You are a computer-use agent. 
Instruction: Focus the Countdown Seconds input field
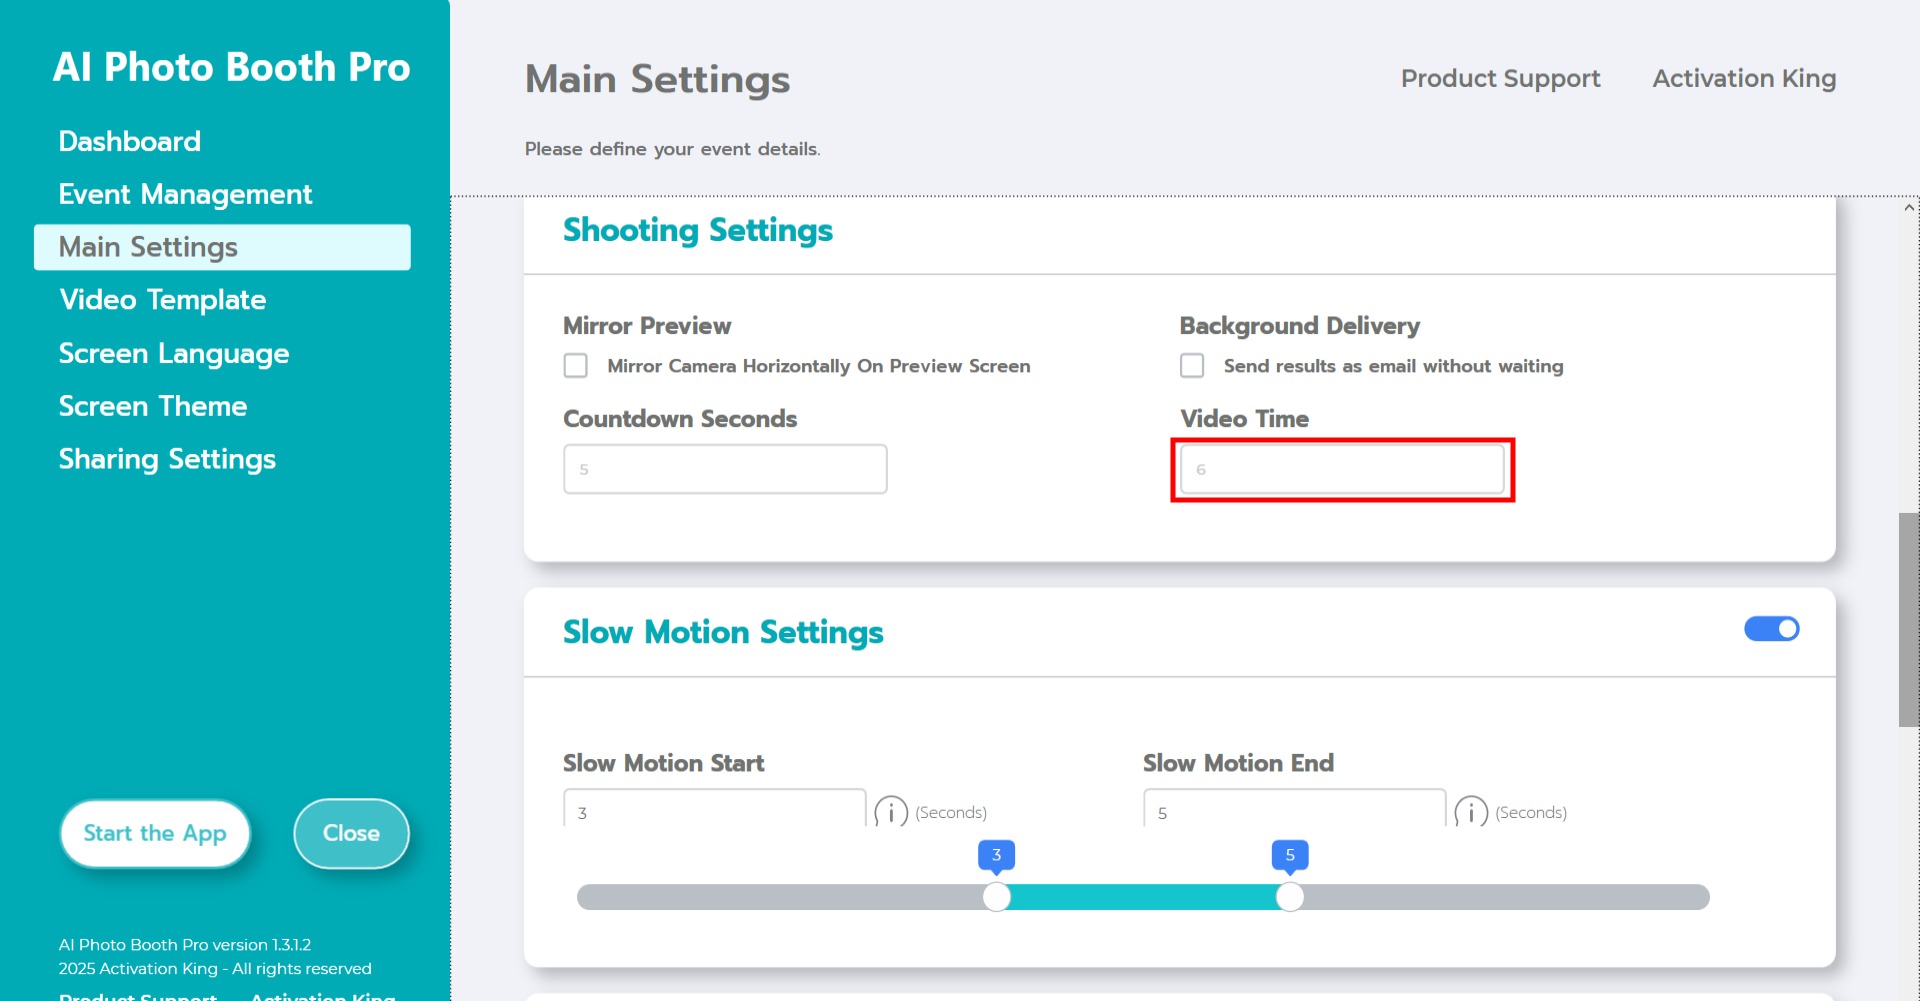725,469
